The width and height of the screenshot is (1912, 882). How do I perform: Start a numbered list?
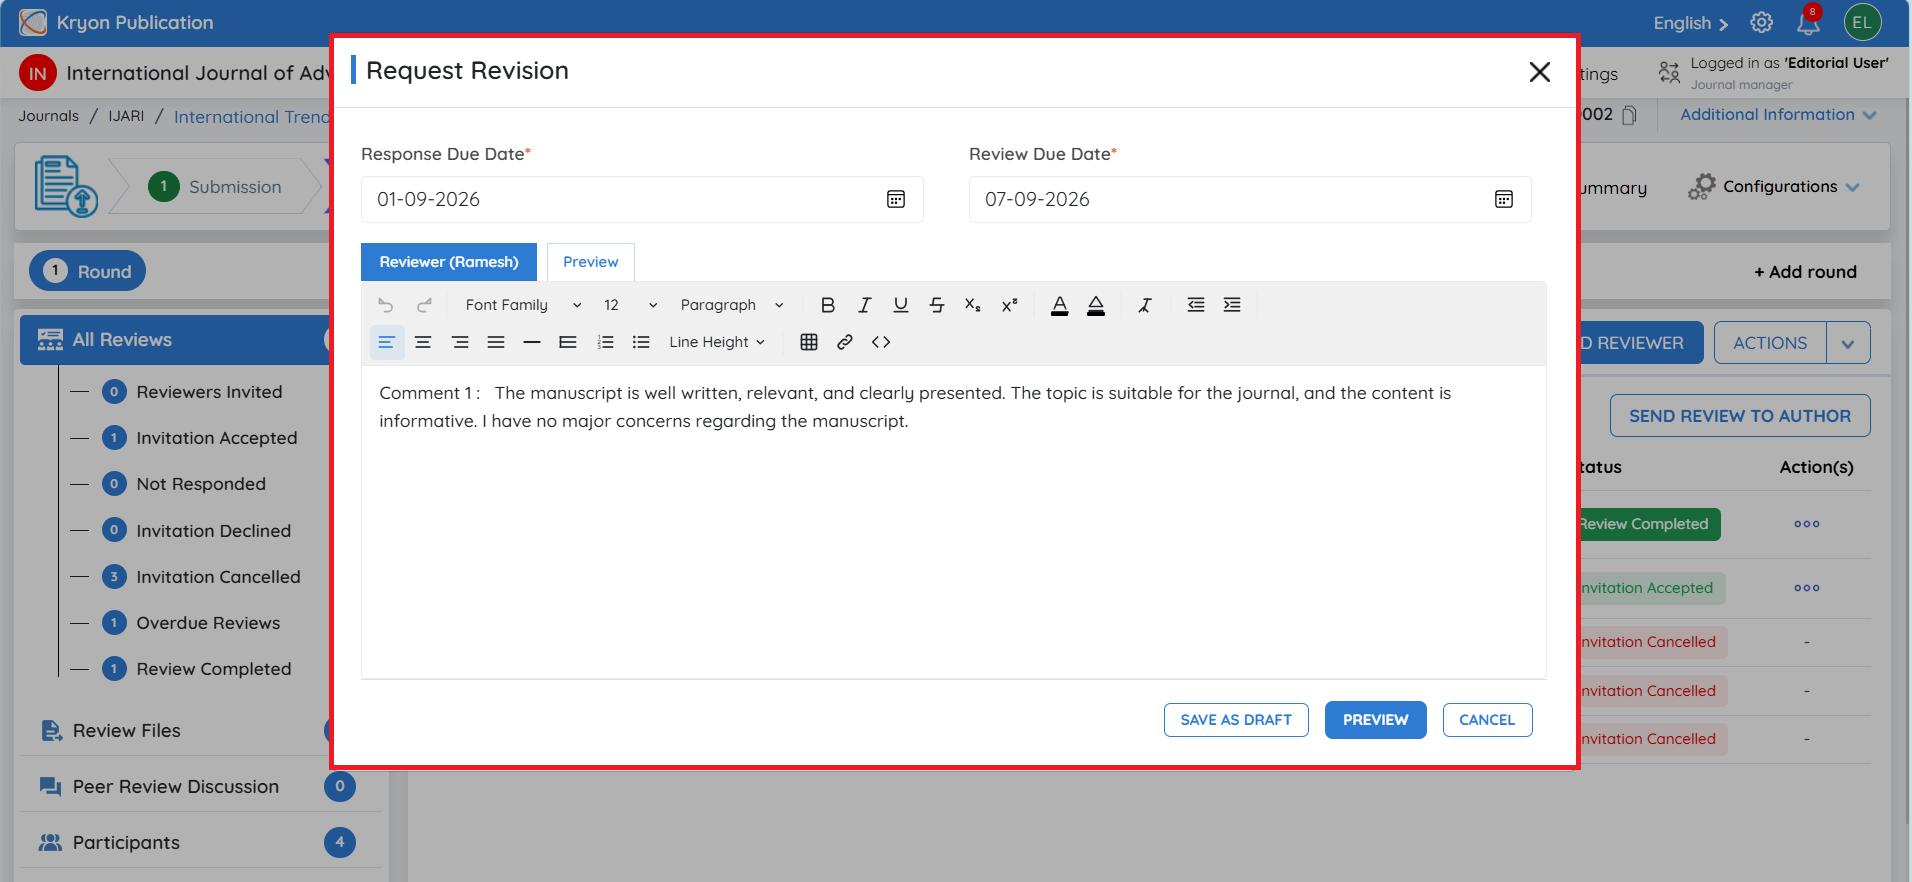point(605,342)
